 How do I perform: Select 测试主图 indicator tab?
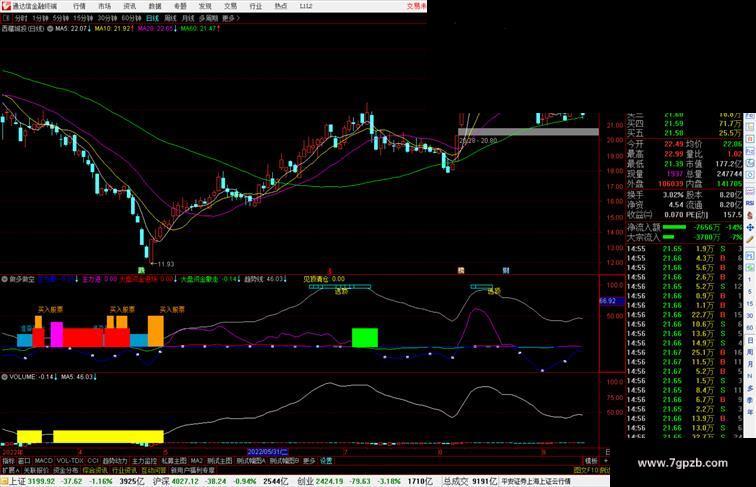[x=219, y=461]
